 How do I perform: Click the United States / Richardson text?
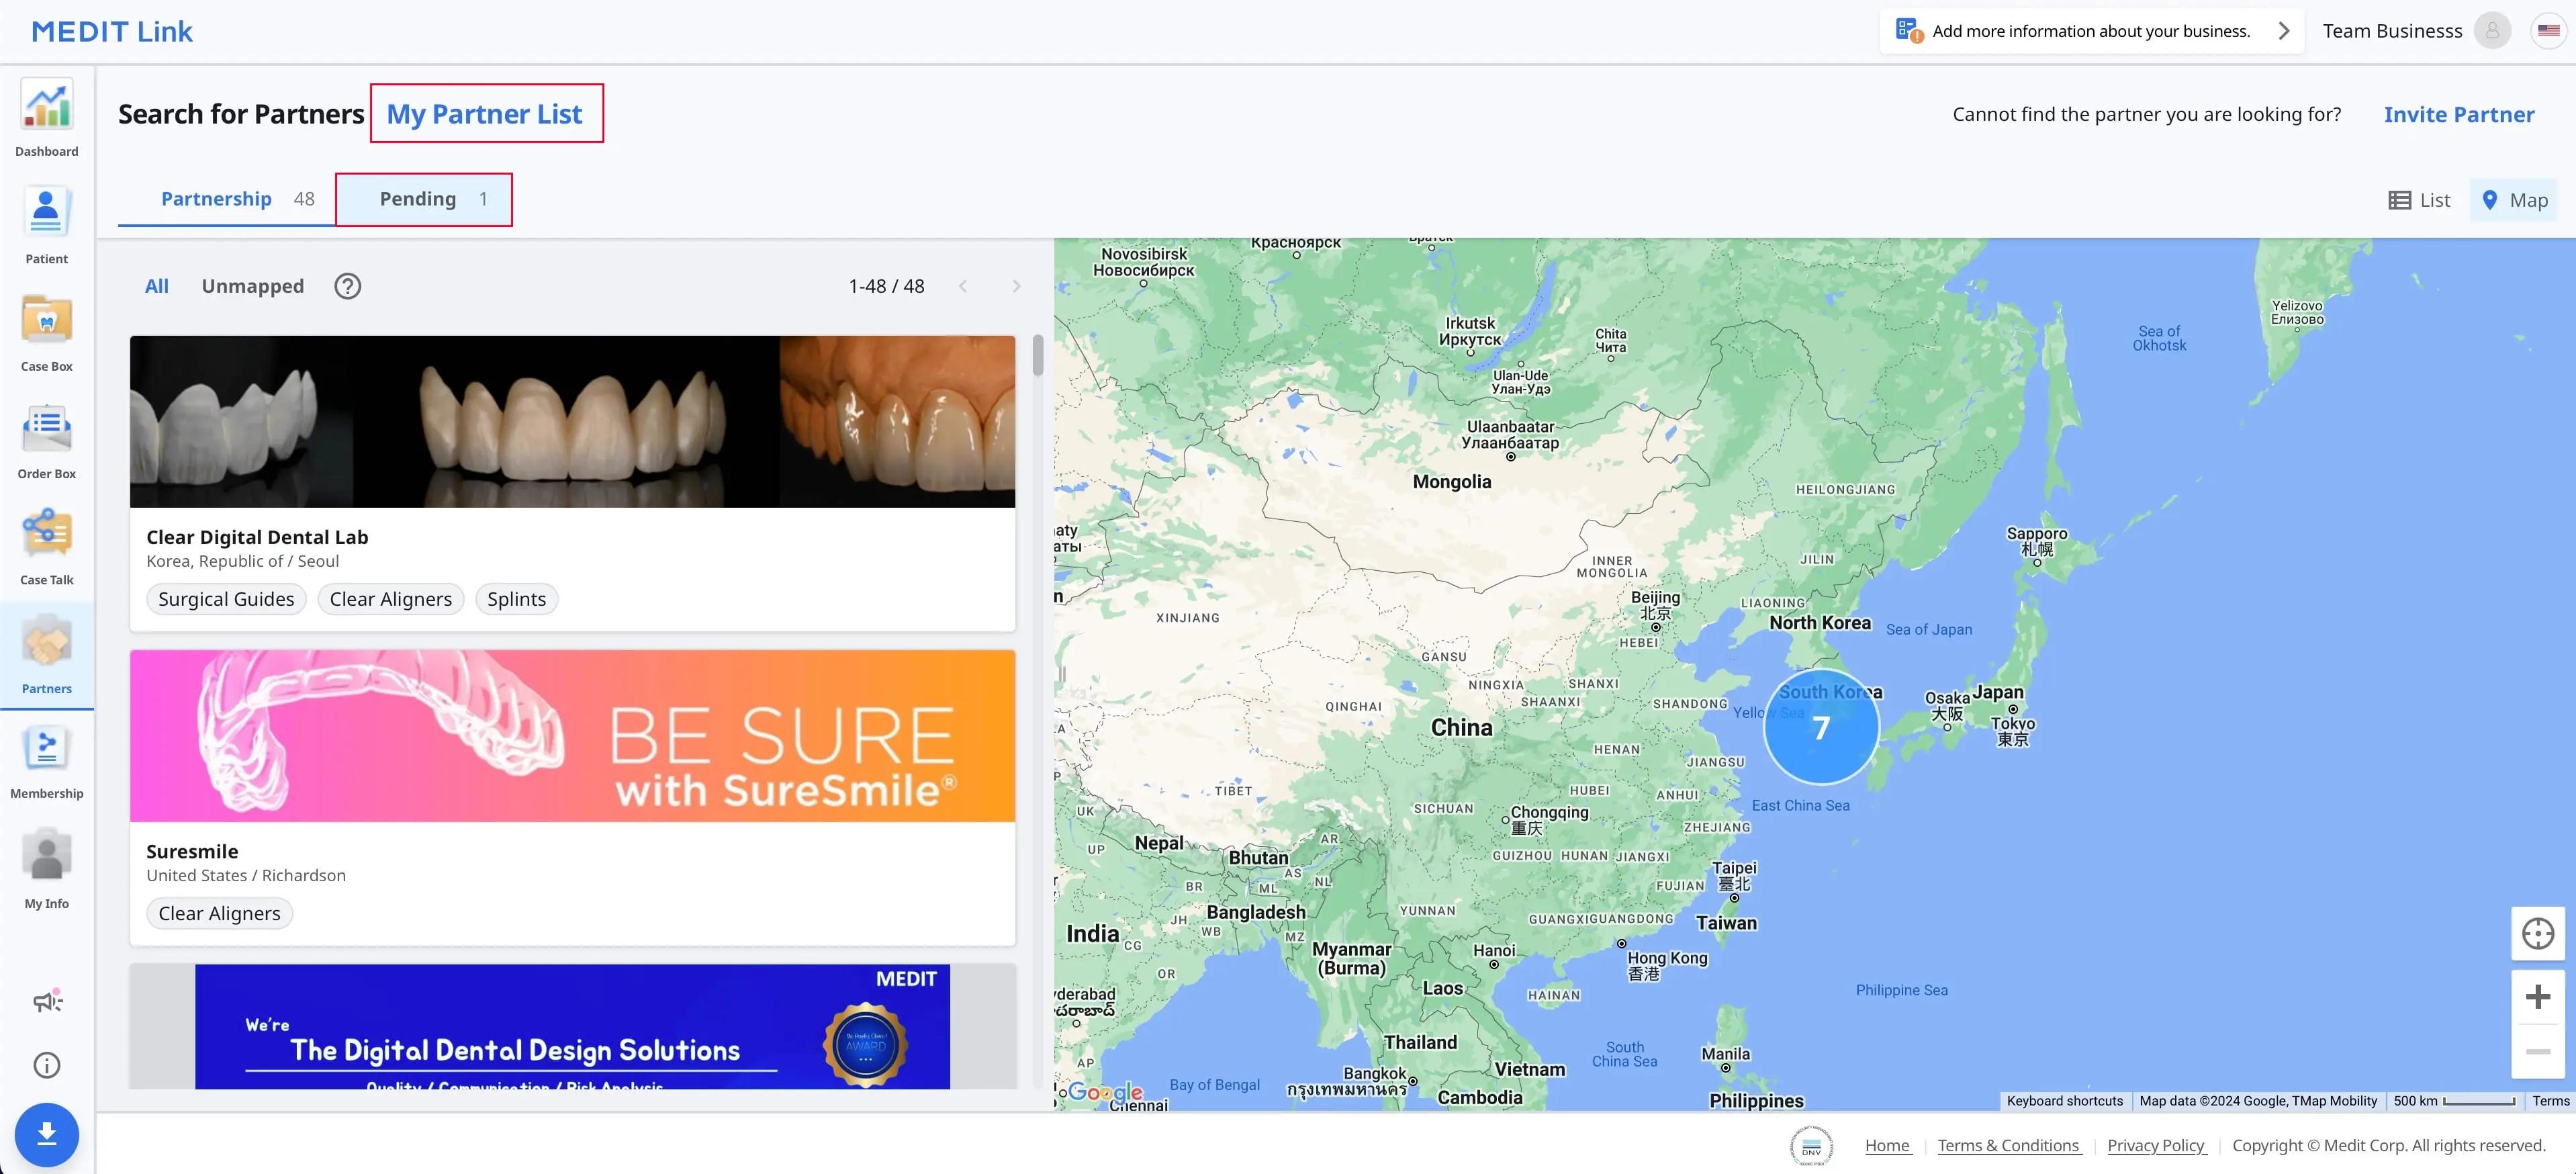point(246,875)
